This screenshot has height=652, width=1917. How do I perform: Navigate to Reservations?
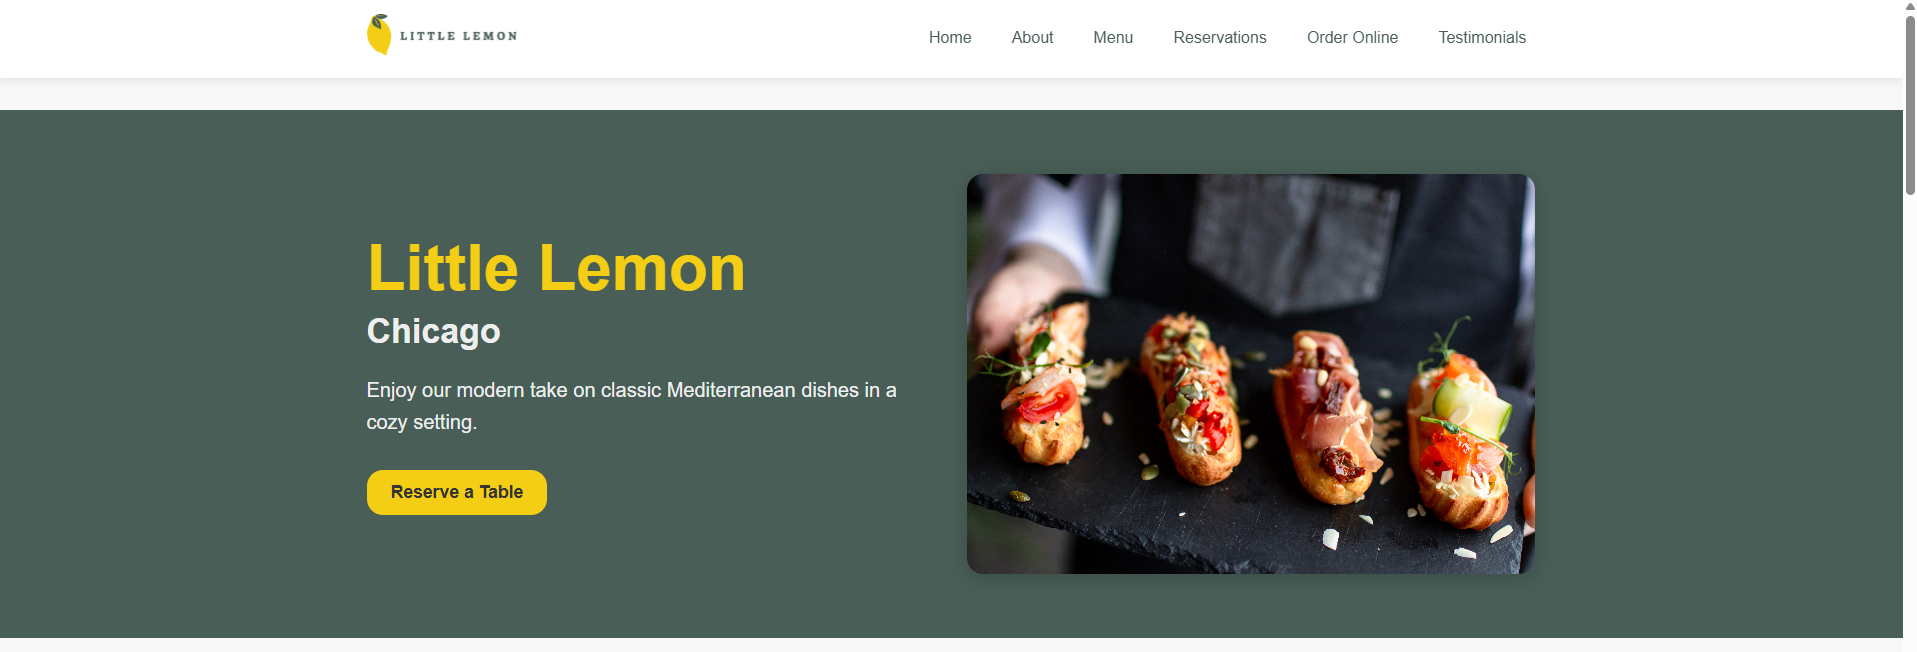click(x=1220, y=37)
